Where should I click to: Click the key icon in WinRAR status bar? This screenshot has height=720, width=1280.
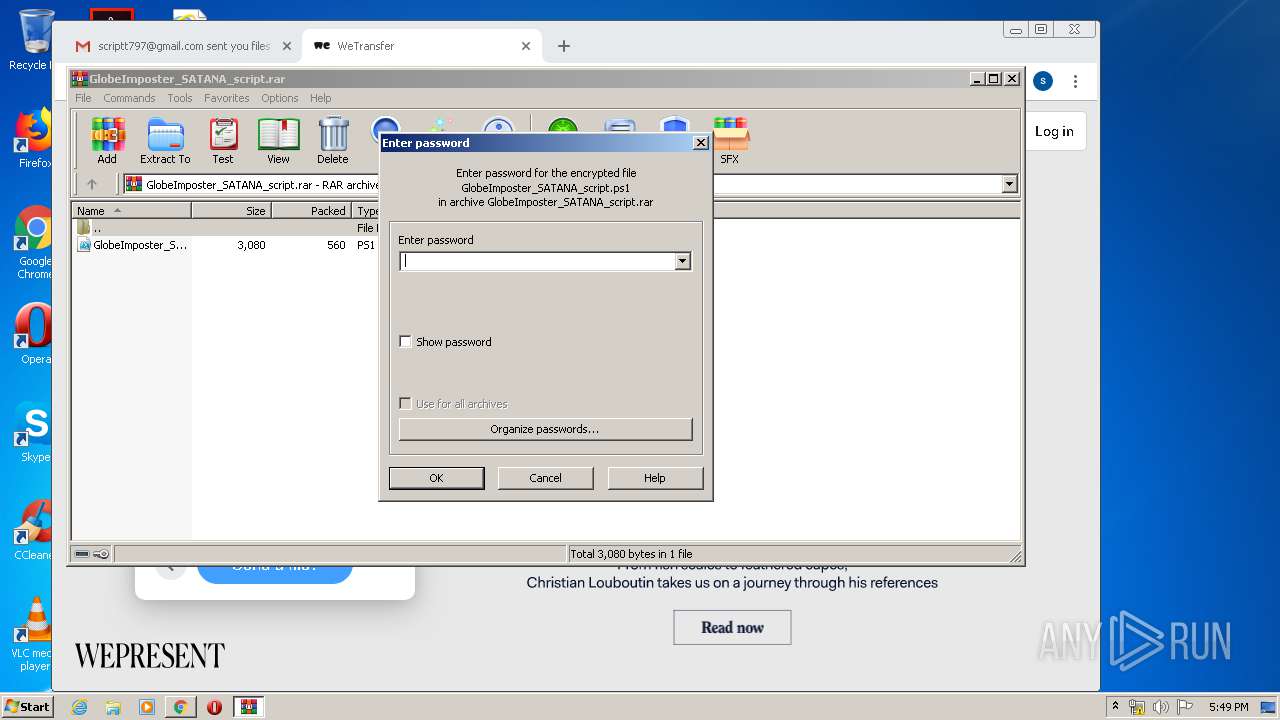click(101, 554)
